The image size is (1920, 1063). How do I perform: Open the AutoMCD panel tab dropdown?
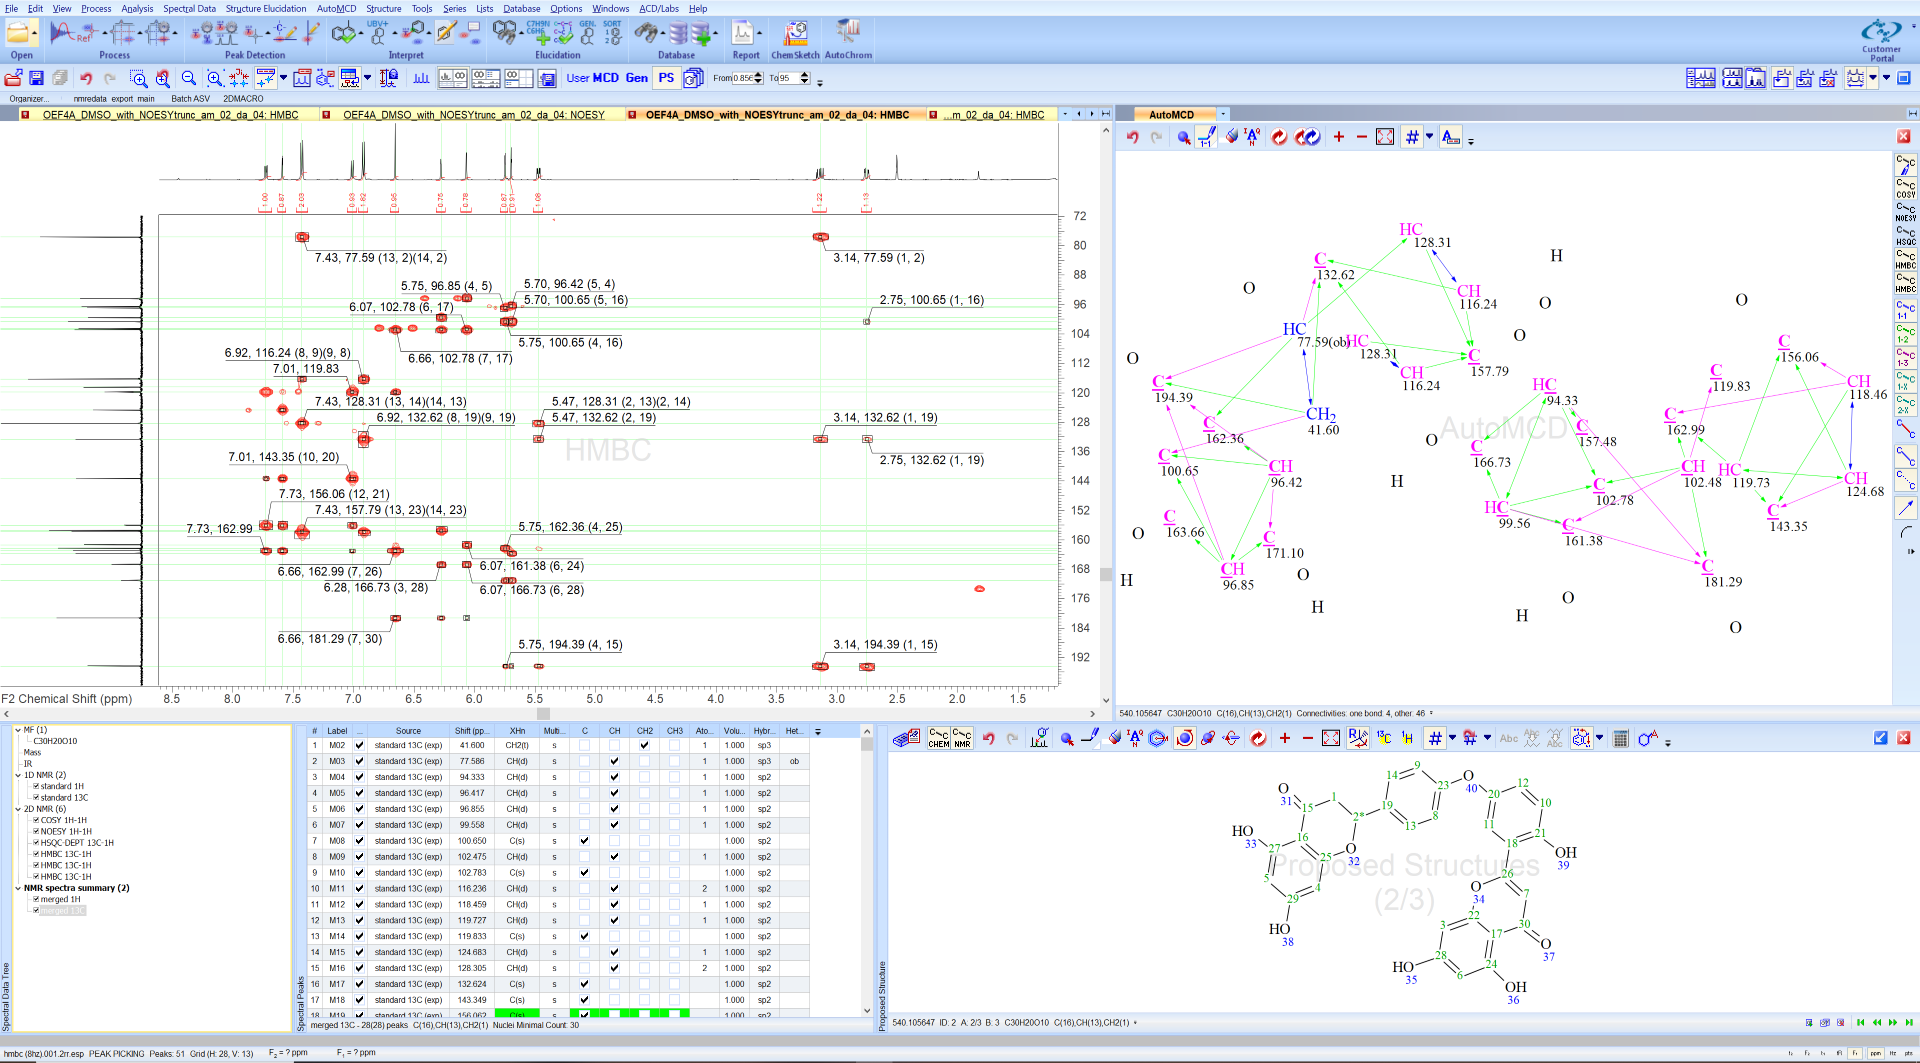click(1223, 115)
